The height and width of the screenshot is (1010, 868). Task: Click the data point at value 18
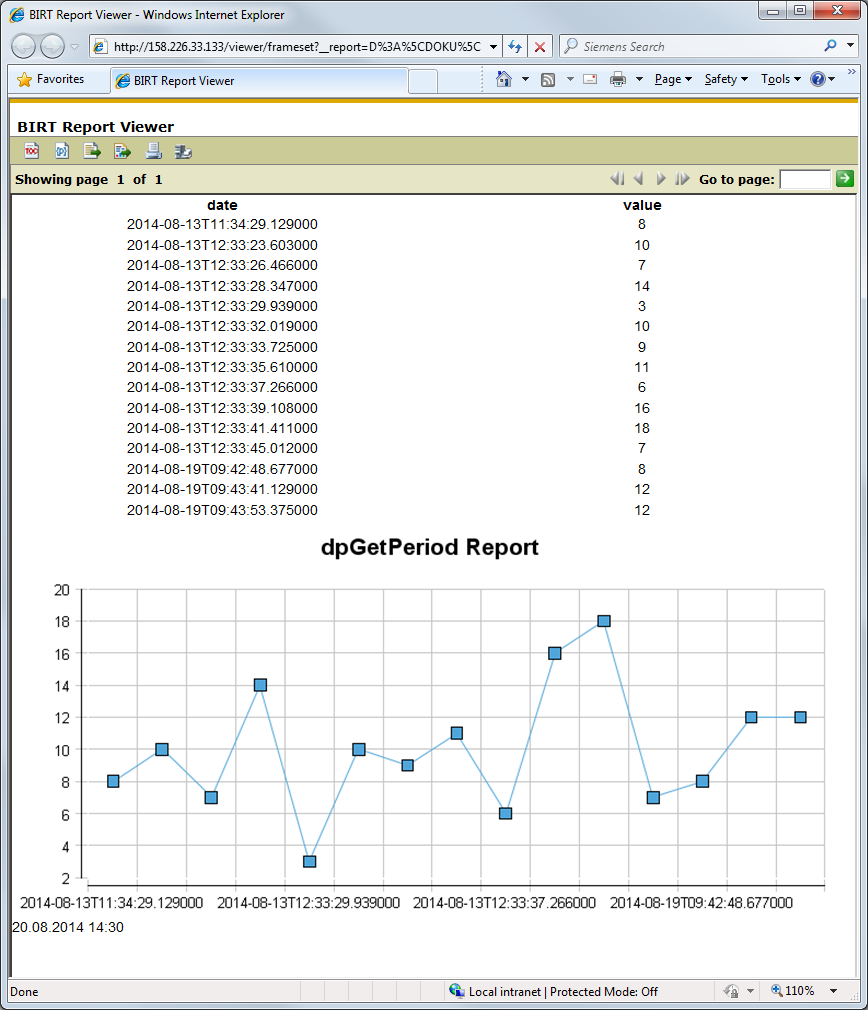tap(604, 621)
